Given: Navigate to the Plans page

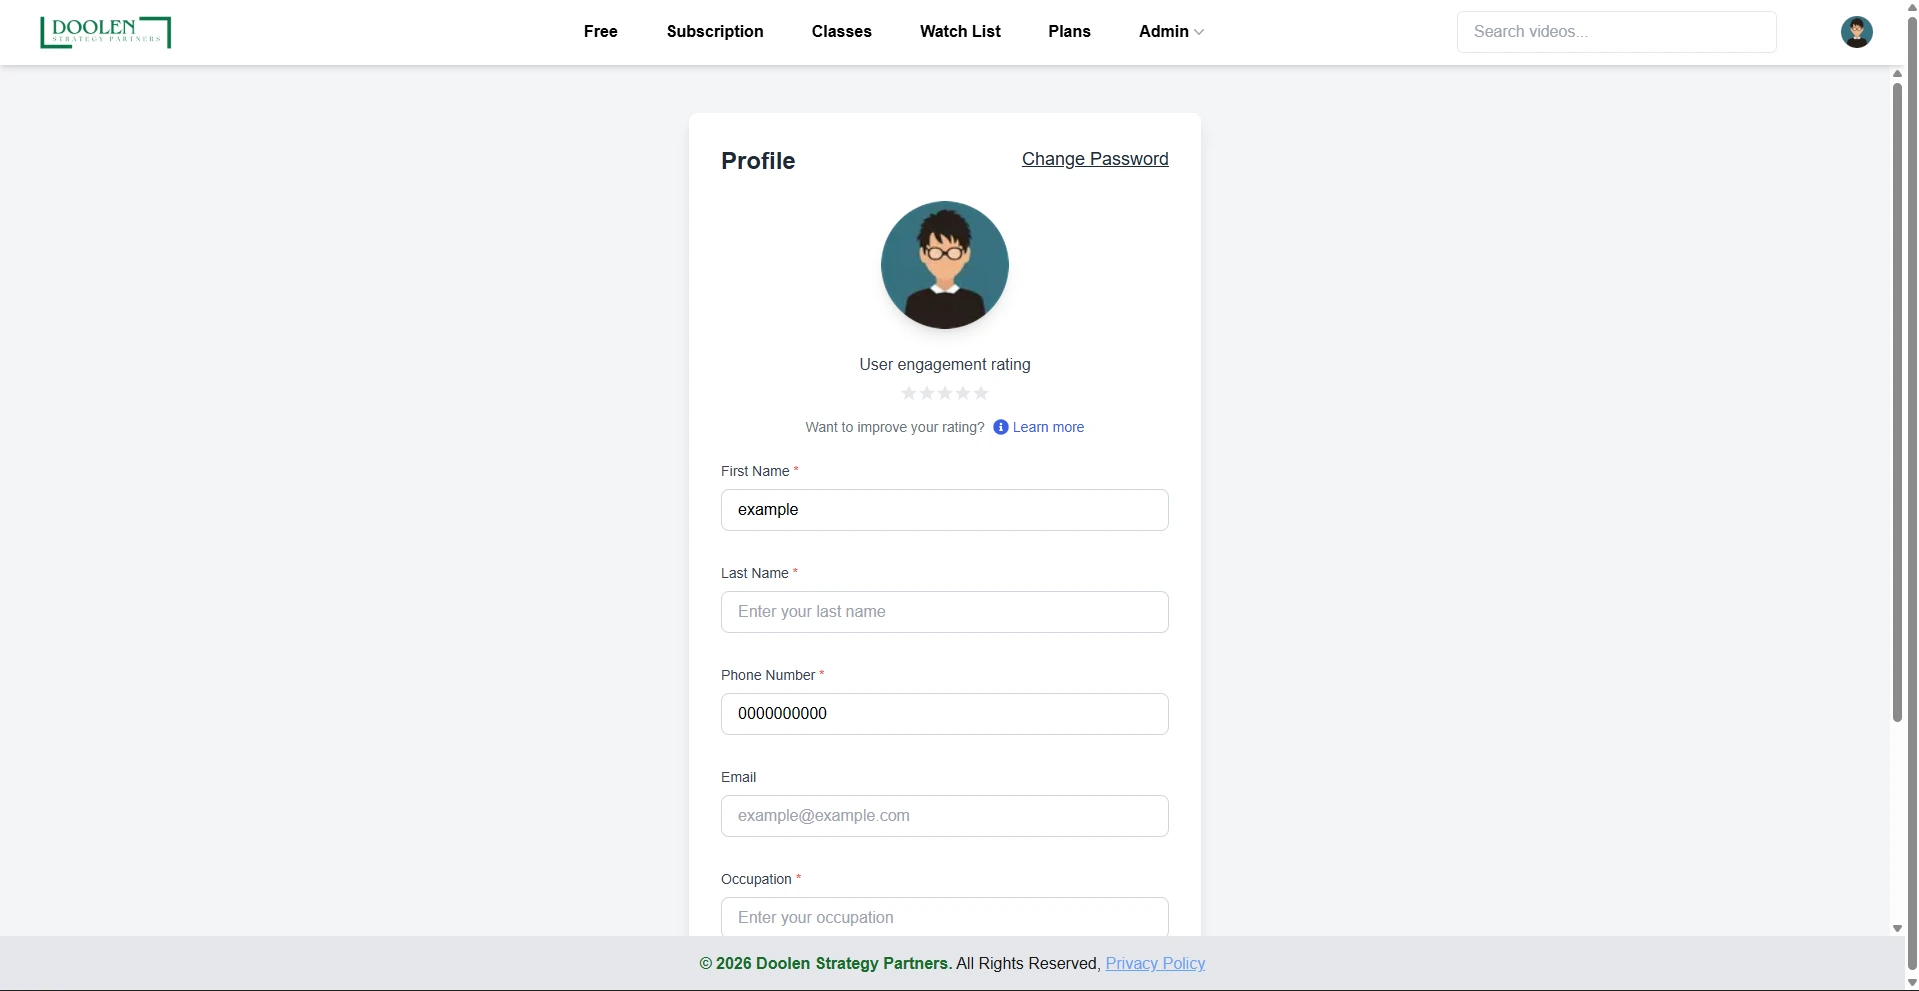Looking at the screenshot, I should click(1069, 32).
